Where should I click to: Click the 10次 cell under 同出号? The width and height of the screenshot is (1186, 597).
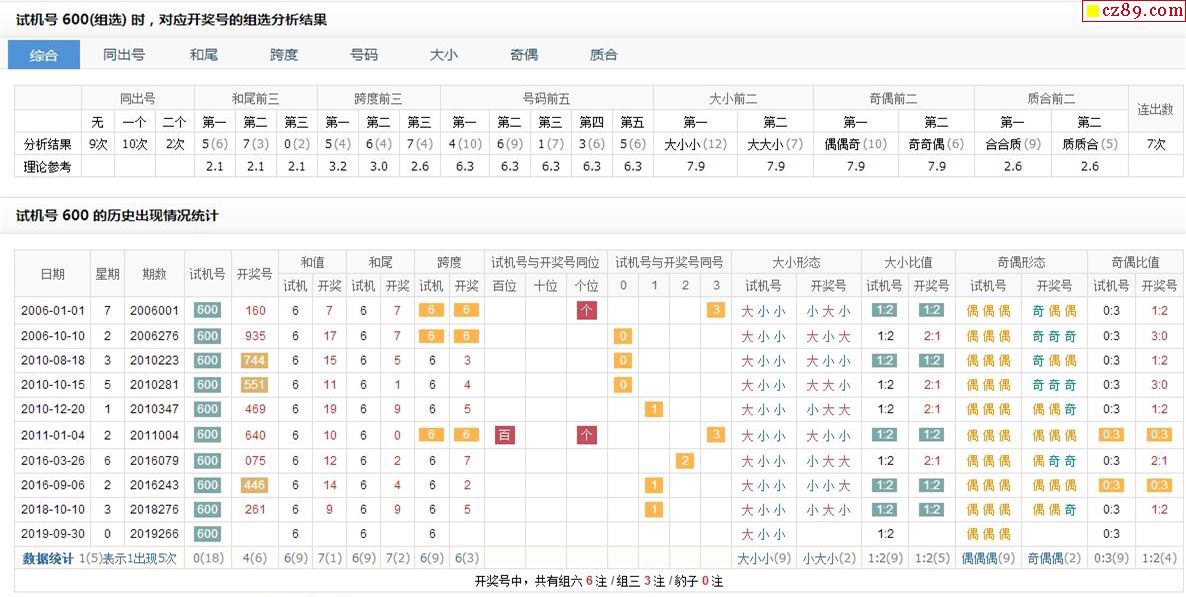click(135, 145)
